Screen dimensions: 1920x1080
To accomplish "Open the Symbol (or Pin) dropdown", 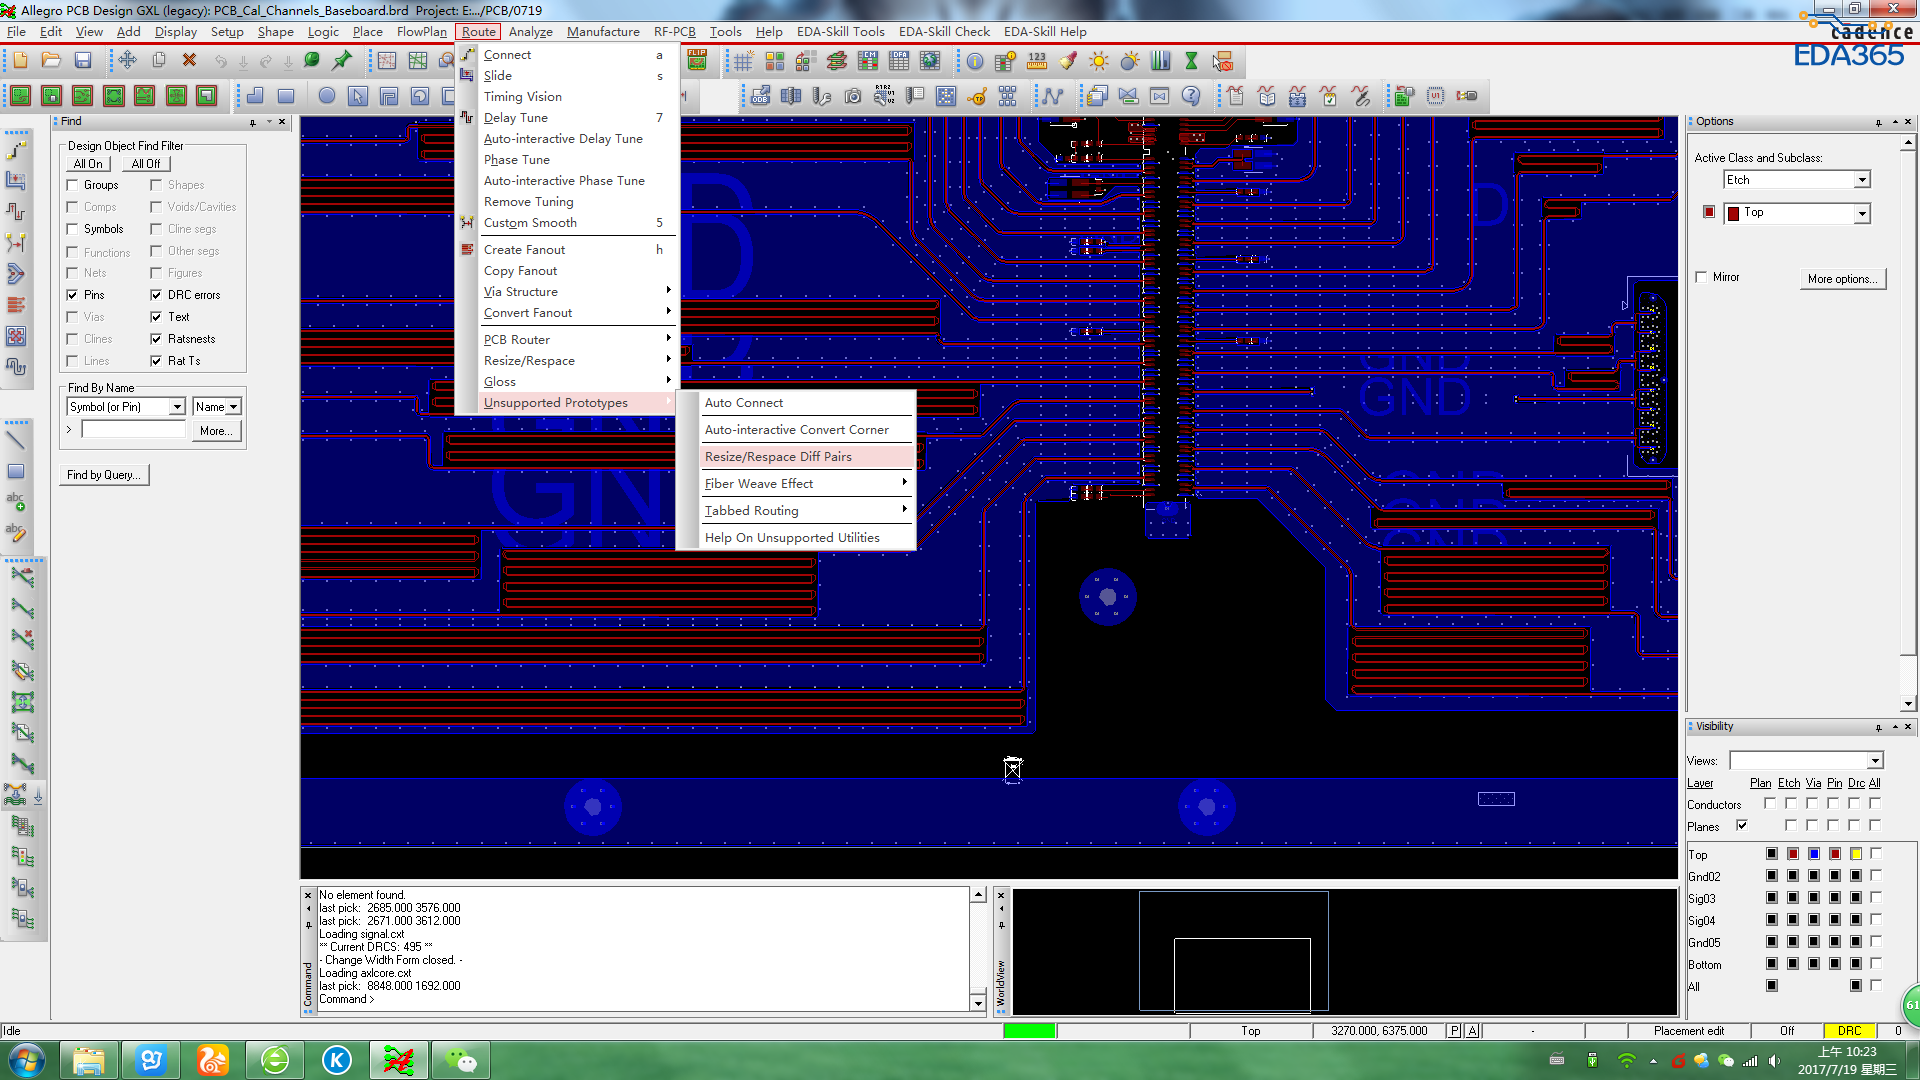I will pos(177,407).
